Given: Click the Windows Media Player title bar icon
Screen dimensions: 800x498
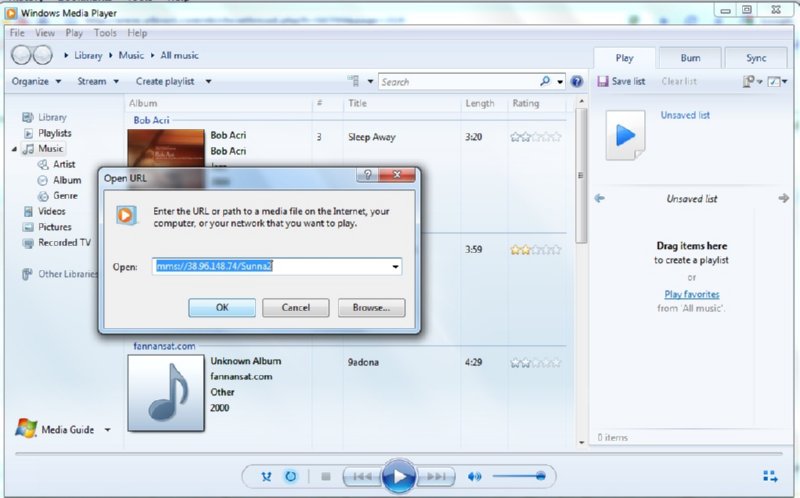Looking at the screenshot, I should click(x=11, y=13).
